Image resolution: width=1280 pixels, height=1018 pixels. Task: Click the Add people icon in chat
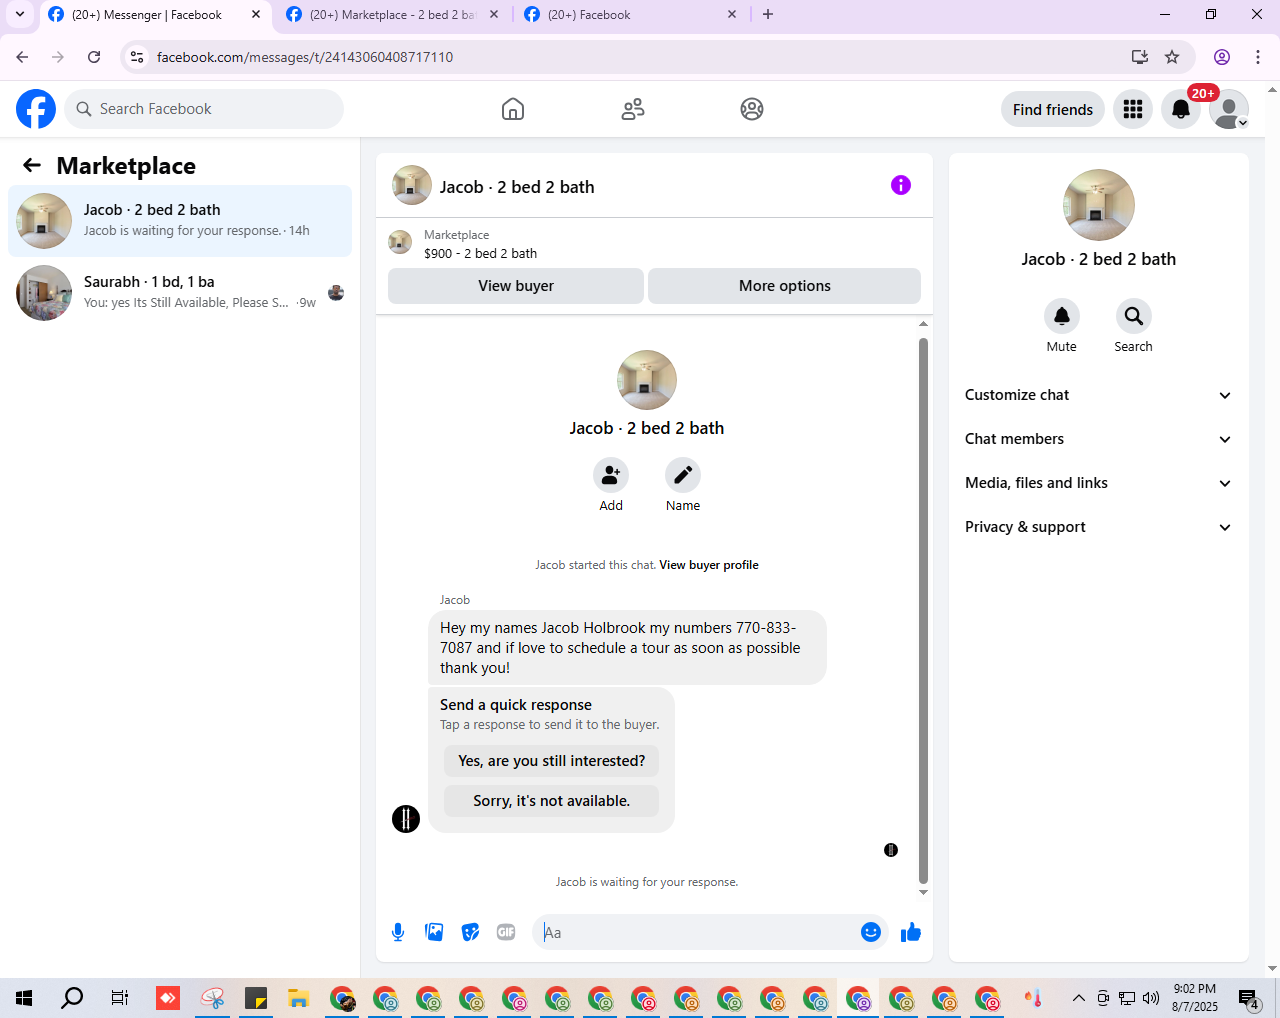[611, 475]
